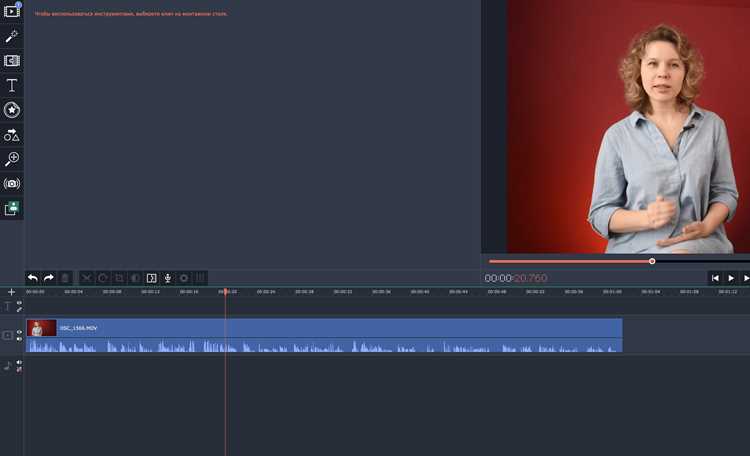The image size is (750, 456).
Task: Open the Callouts shapes tool
Action: [11, 135]
